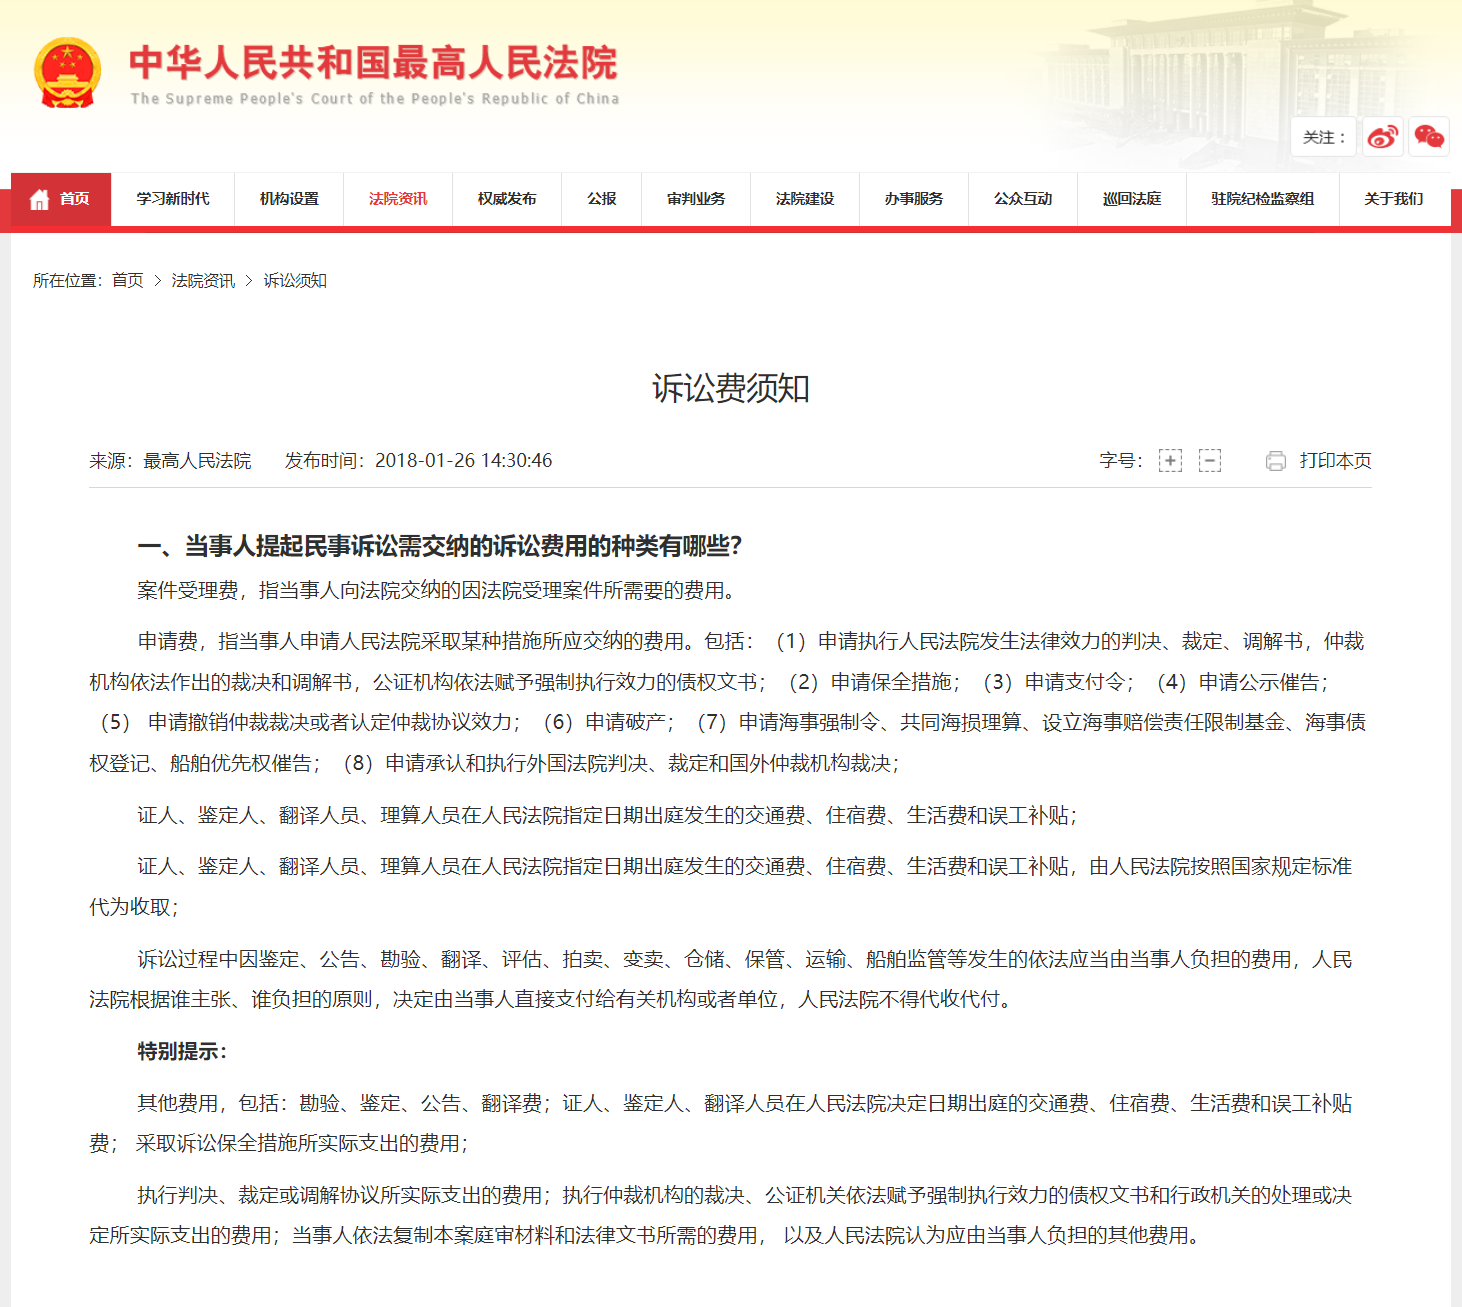Switch to the 办事服务 tab

click(913, 199)
